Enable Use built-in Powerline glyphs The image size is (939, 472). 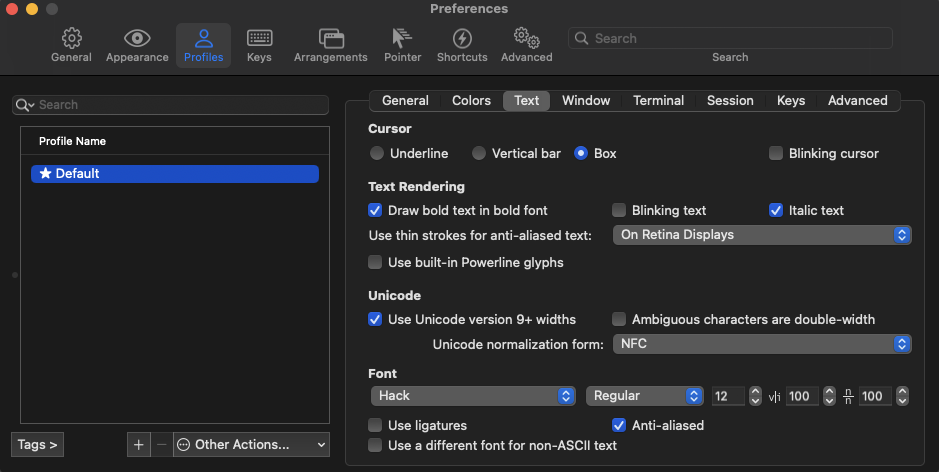click(x=375, y=262)
